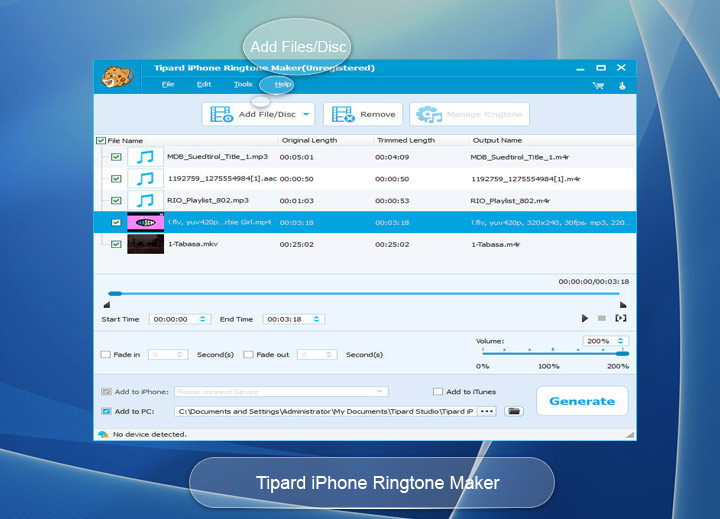Set volume slider to the 100% mark

[552, 353]
